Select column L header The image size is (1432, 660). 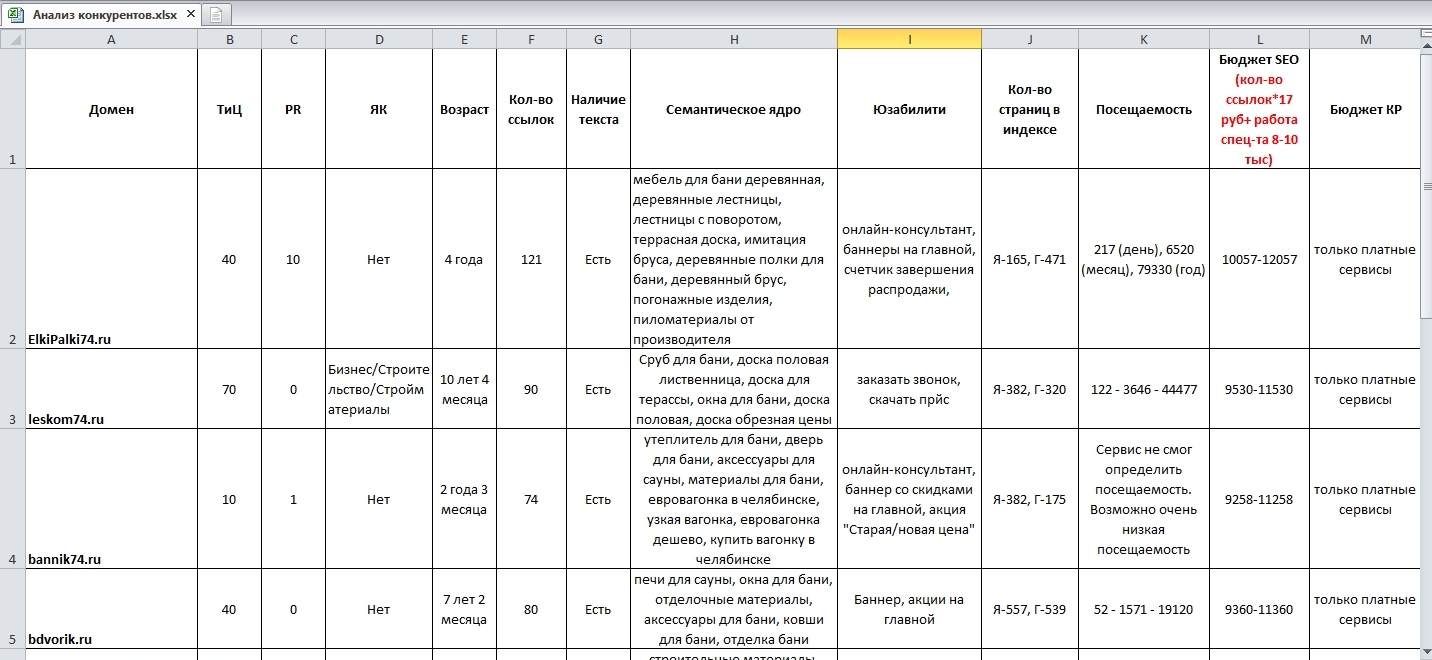[x=1259, y=39]
